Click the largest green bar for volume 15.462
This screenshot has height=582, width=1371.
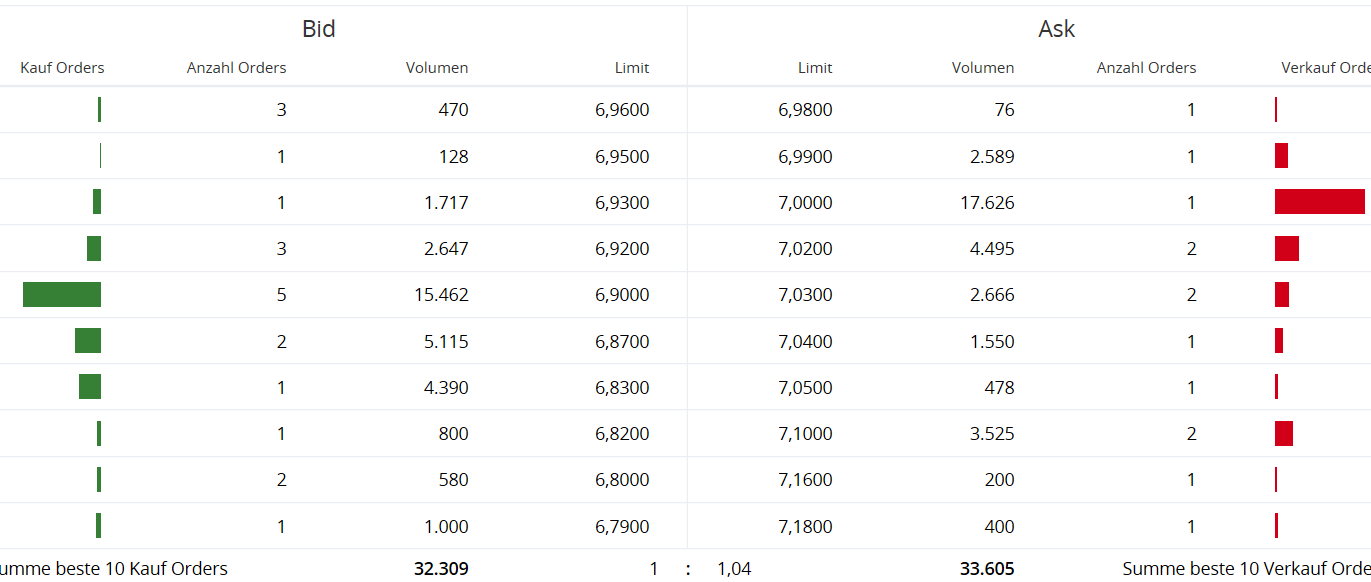tap(62, 295)
